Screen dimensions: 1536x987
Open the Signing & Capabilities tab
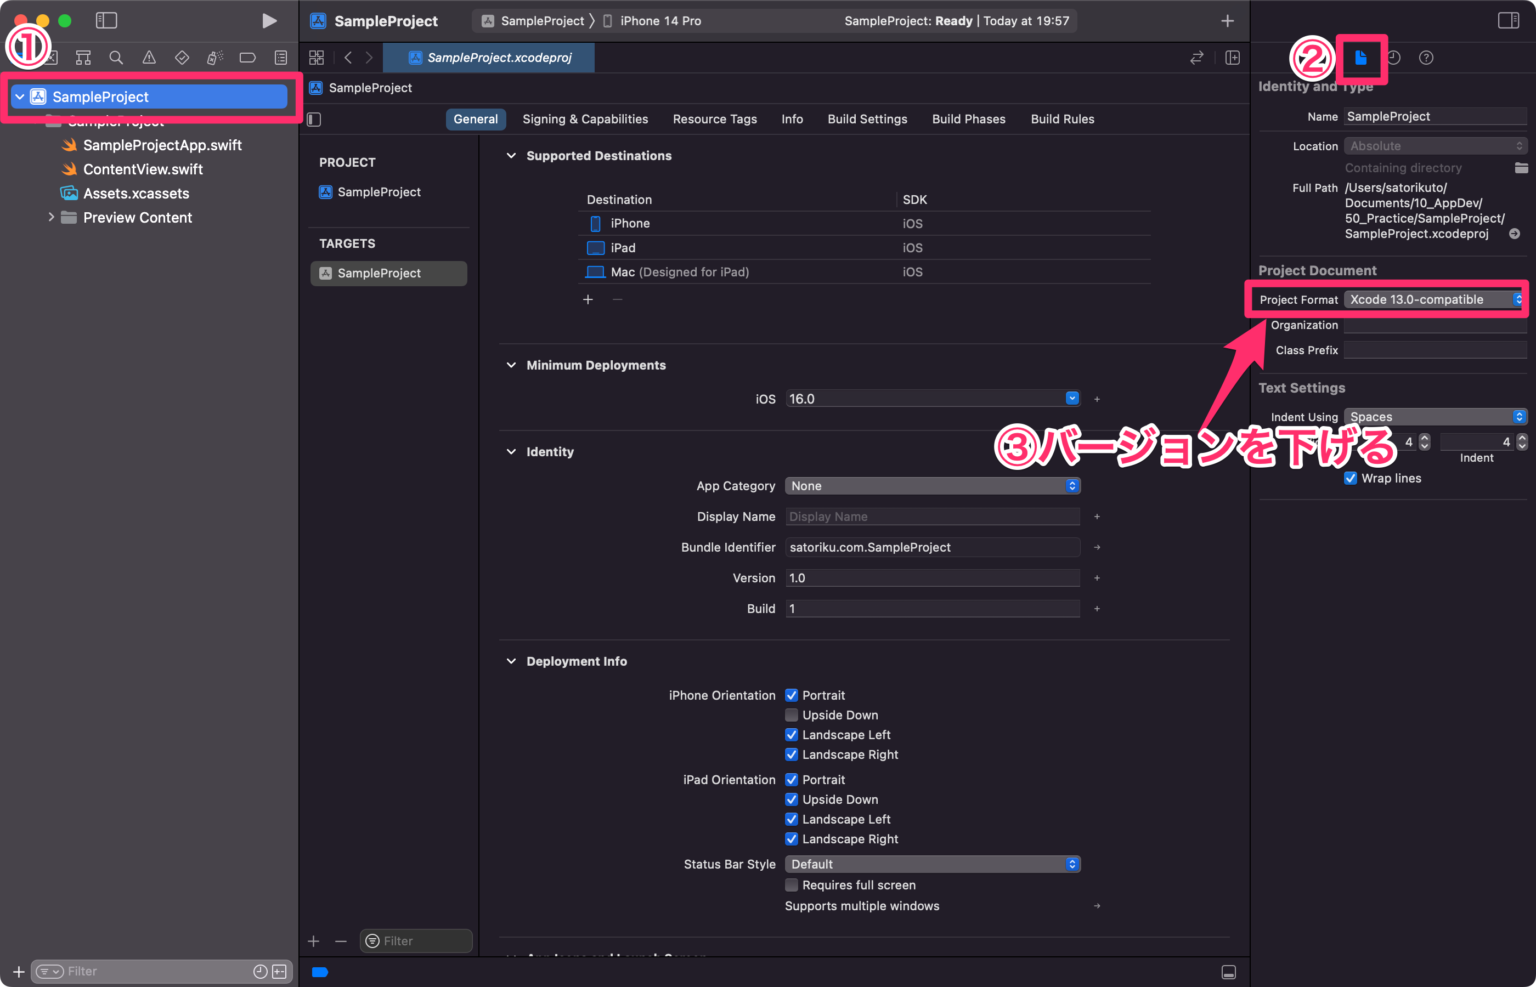(x=585, y=119)
